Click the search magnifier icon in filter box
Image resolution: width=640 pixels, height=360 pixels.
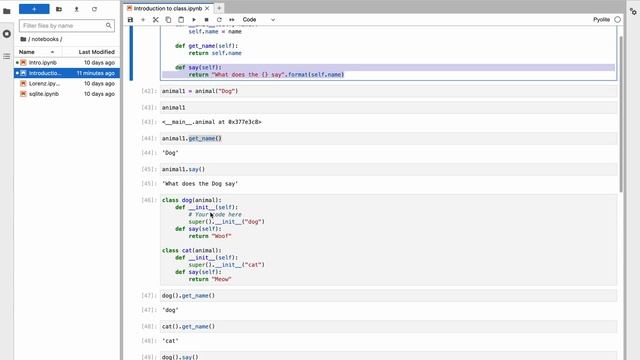coord(109,25)
